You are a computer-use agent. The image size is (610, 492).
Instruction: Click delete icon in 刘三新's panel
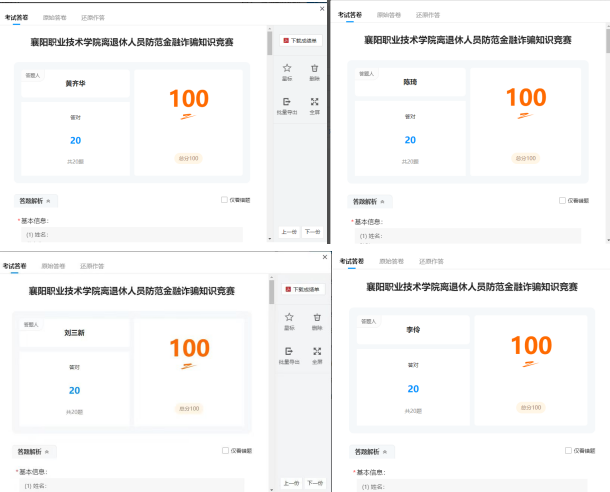pos(316,318)
